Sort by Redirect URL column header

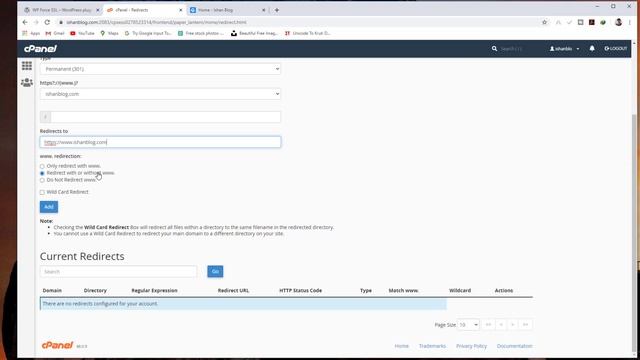233,290
